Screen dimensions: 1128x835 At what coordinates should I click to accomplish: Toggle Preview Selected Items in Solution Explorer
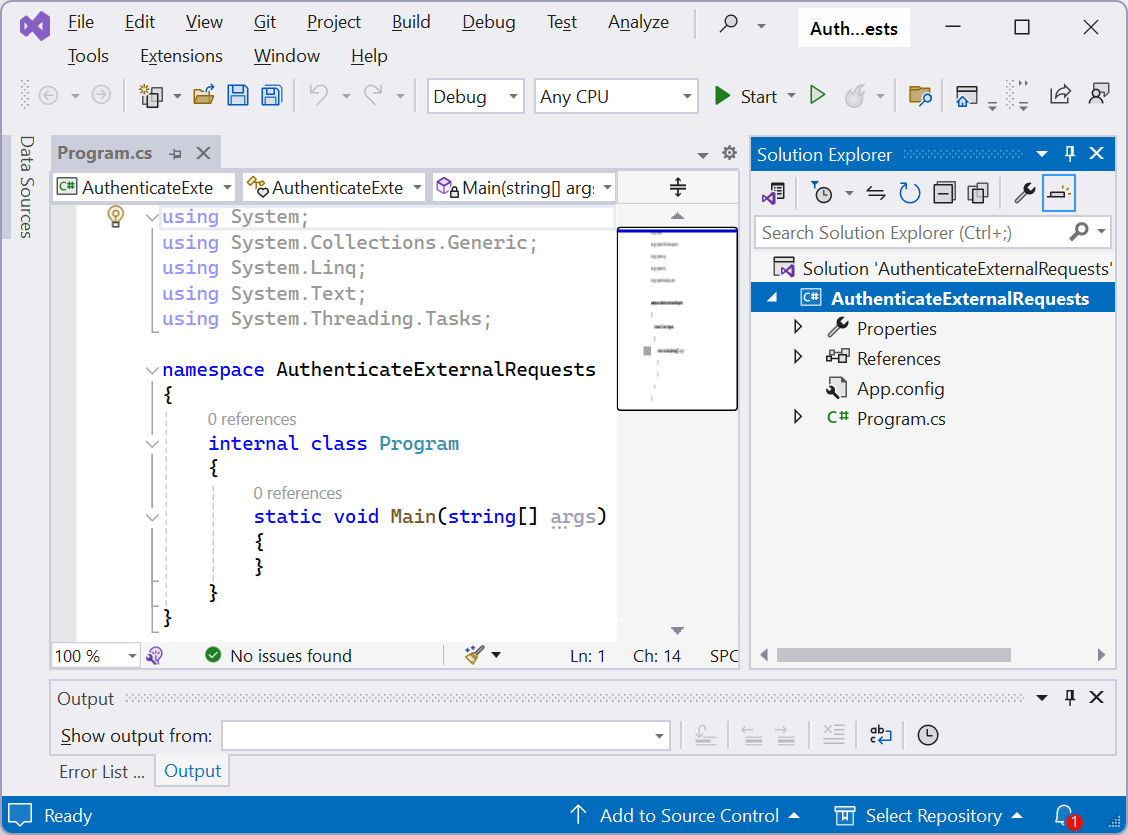(1059, 193)
